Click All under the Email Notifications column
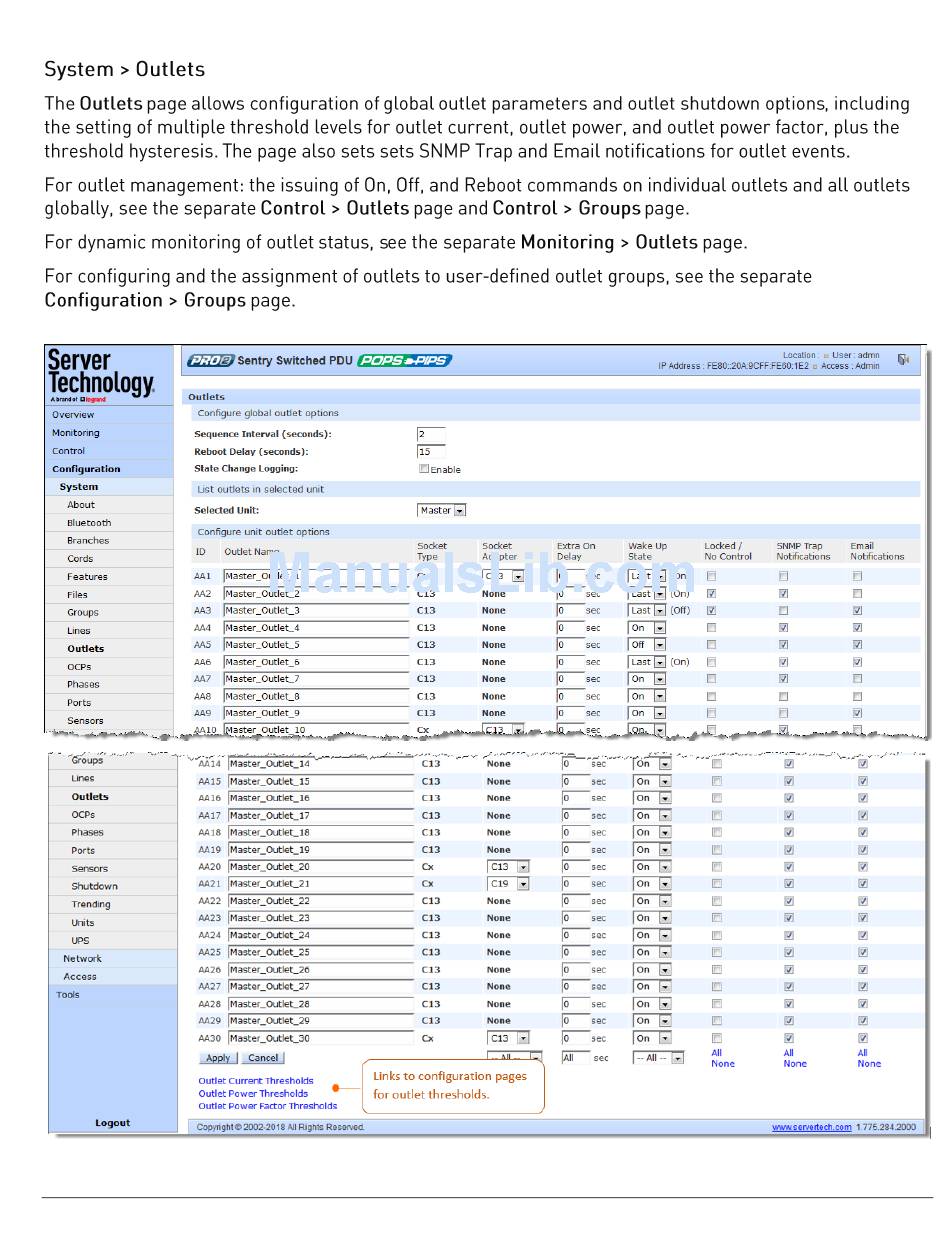This screenshot has width=950, height=1254. pyautogui.click(x=862, y=1053)
